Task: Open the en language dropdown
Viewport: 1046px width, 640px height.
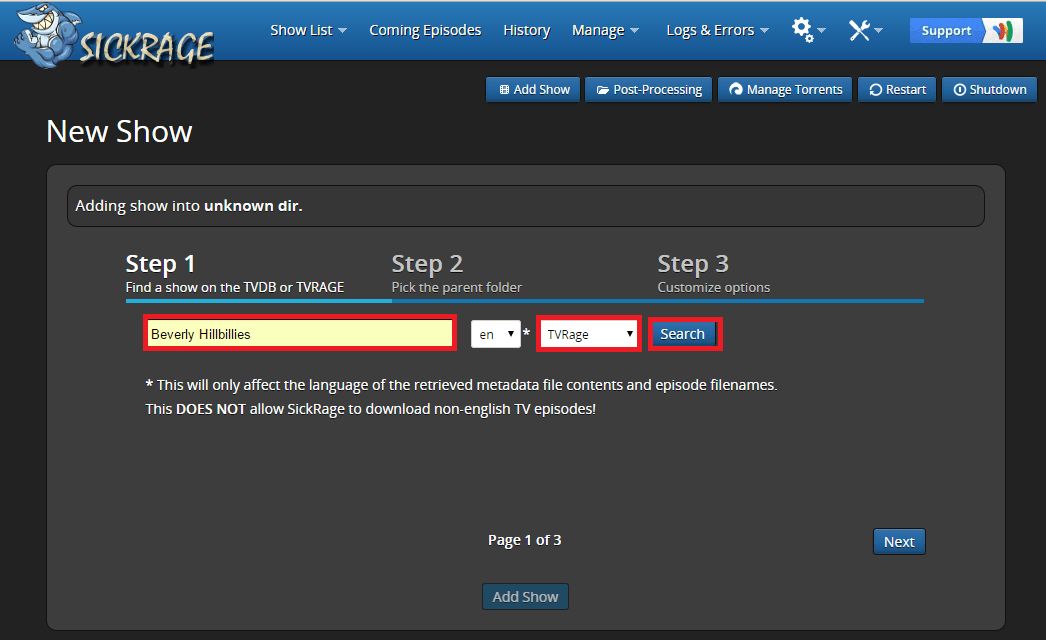Action: click(496, 334)
